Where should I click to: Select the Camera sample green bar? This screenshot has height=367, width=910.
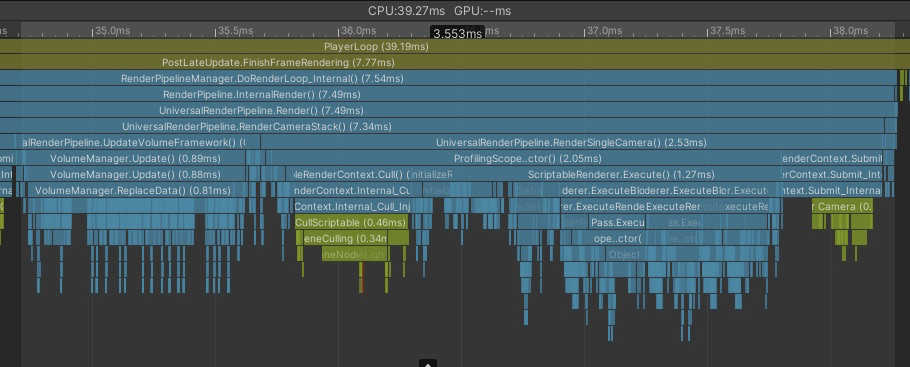(x=842, y=206)
